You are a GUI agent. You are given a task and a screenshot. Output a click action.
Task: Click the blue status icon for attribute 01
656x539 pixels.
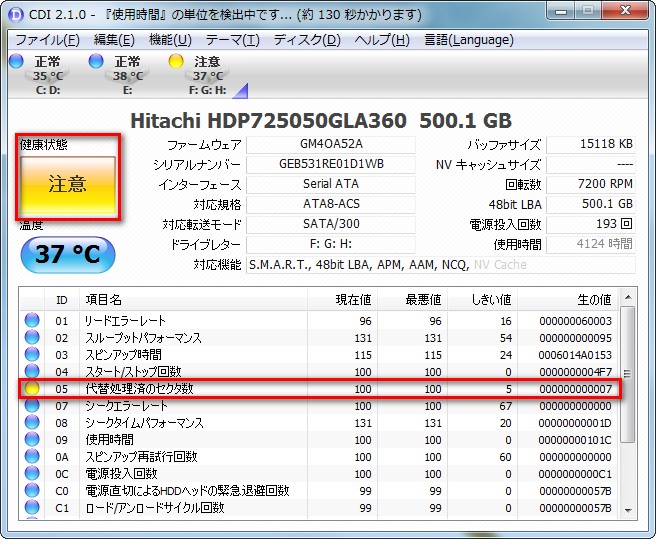click(32, 321)
